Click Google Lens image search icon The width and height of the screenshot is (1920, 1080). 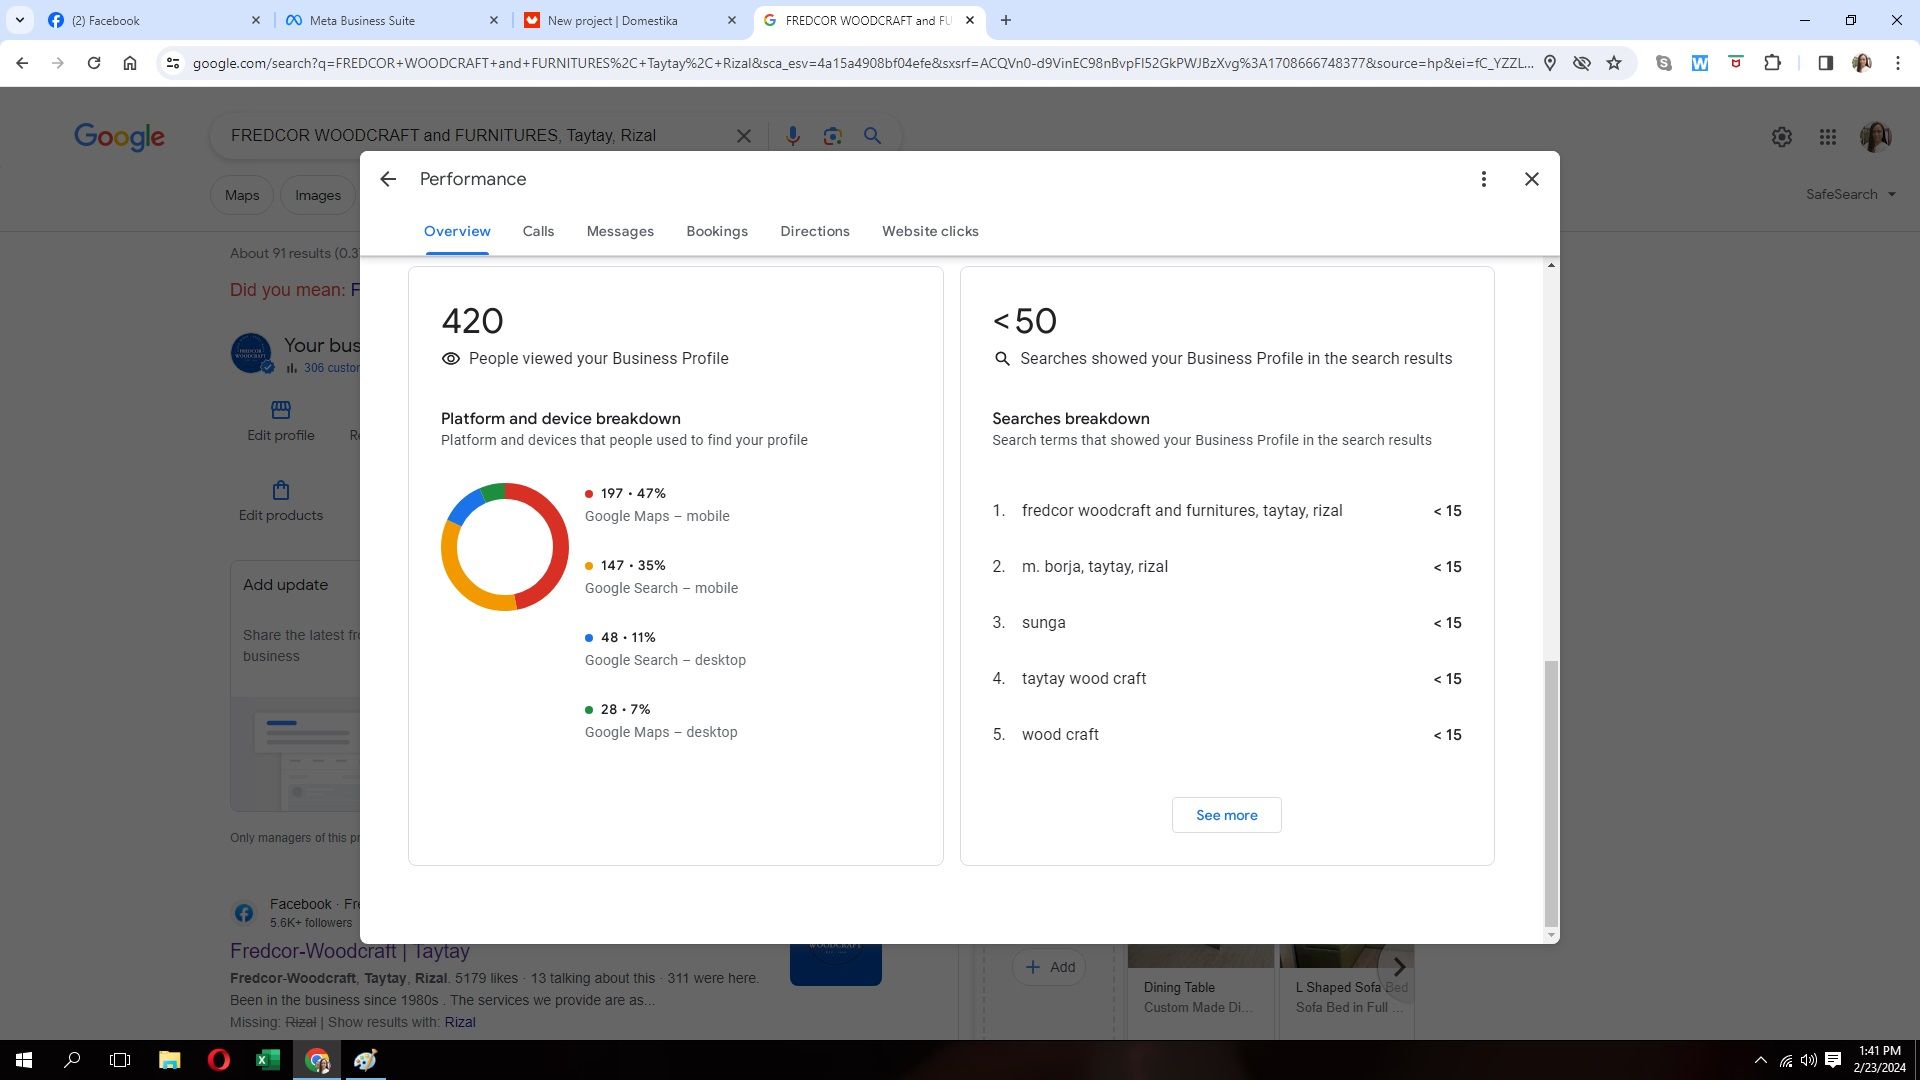pyautogui.click(x=833, y=136)
